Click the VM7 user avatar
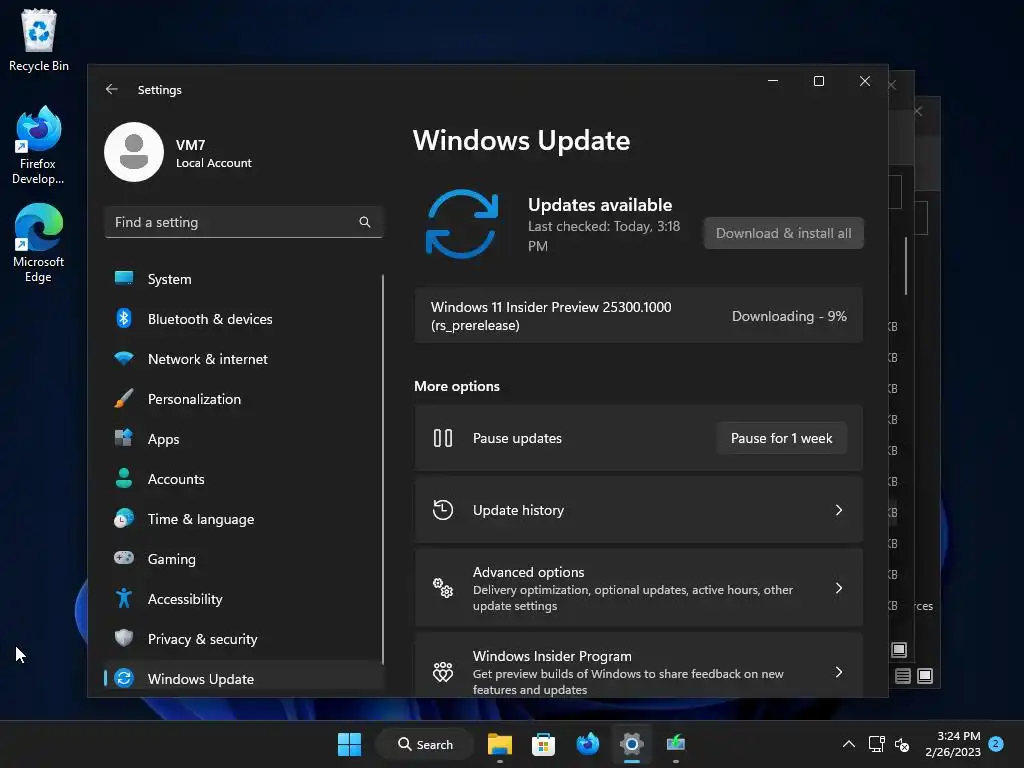Viewport: 1024px width, 768px height. point(134,152)
